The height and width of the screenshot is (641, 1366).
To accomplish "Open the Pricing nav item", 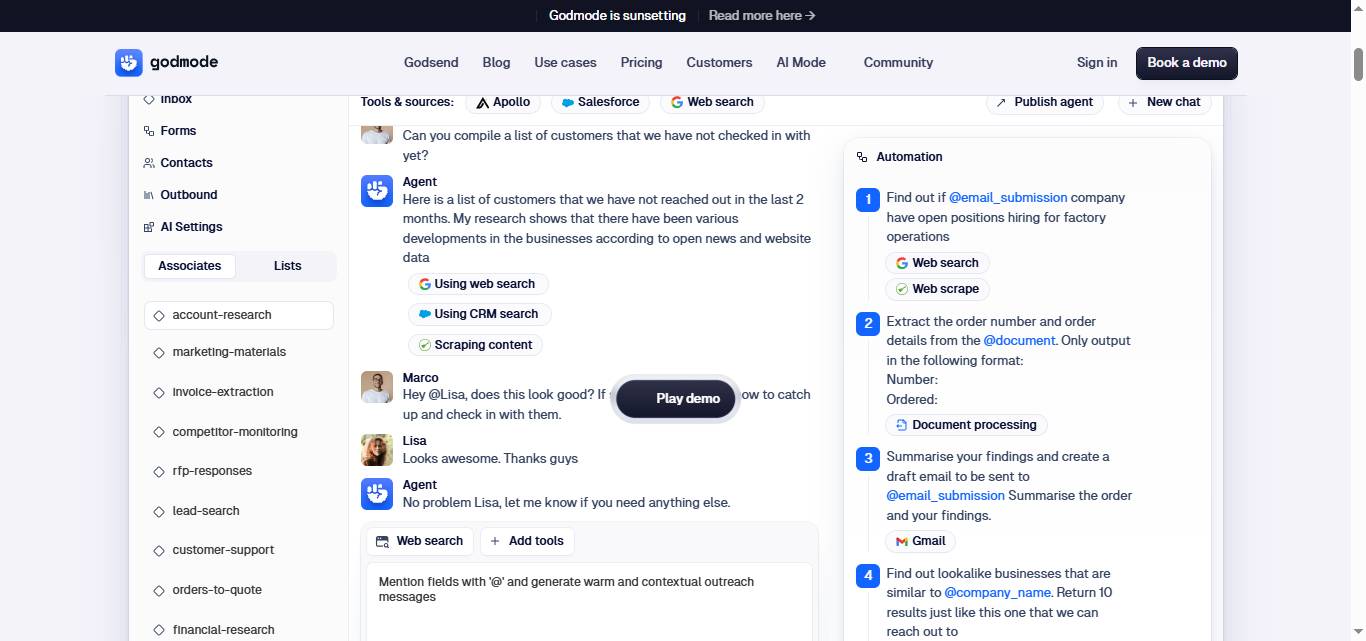I will tap(641, 62).
